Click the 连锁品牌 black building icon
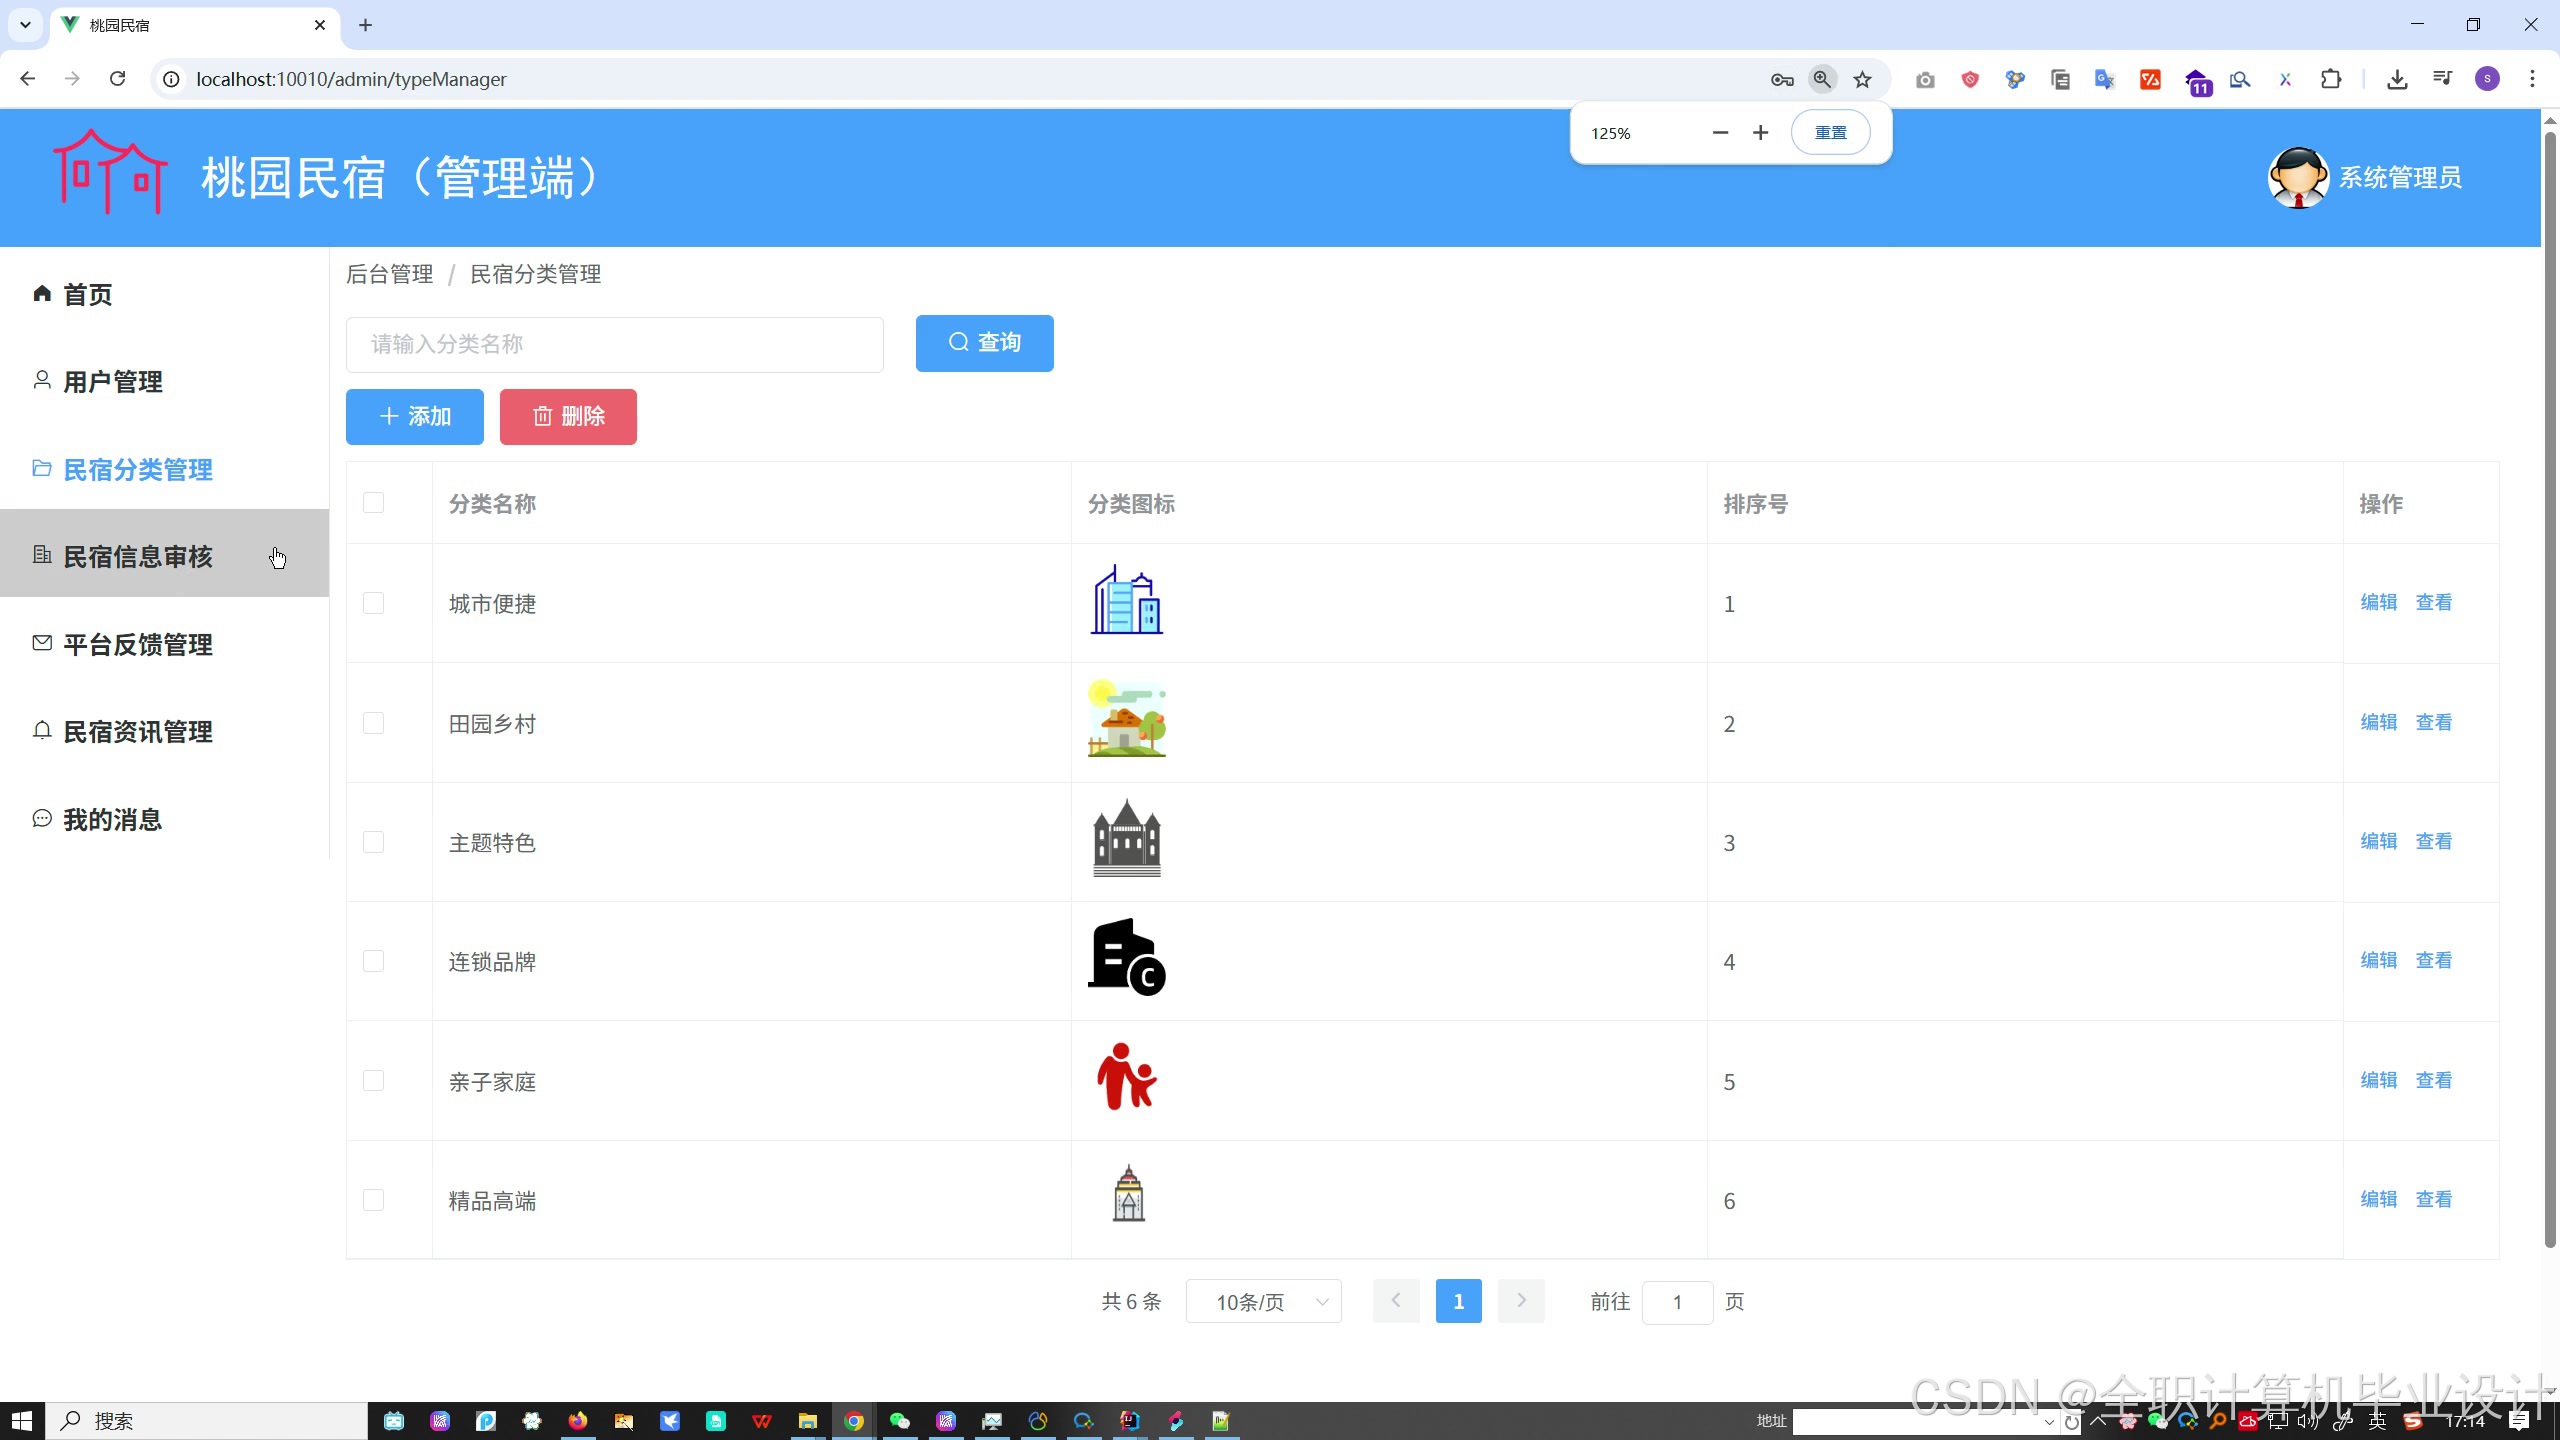 tap(1127, 959)
